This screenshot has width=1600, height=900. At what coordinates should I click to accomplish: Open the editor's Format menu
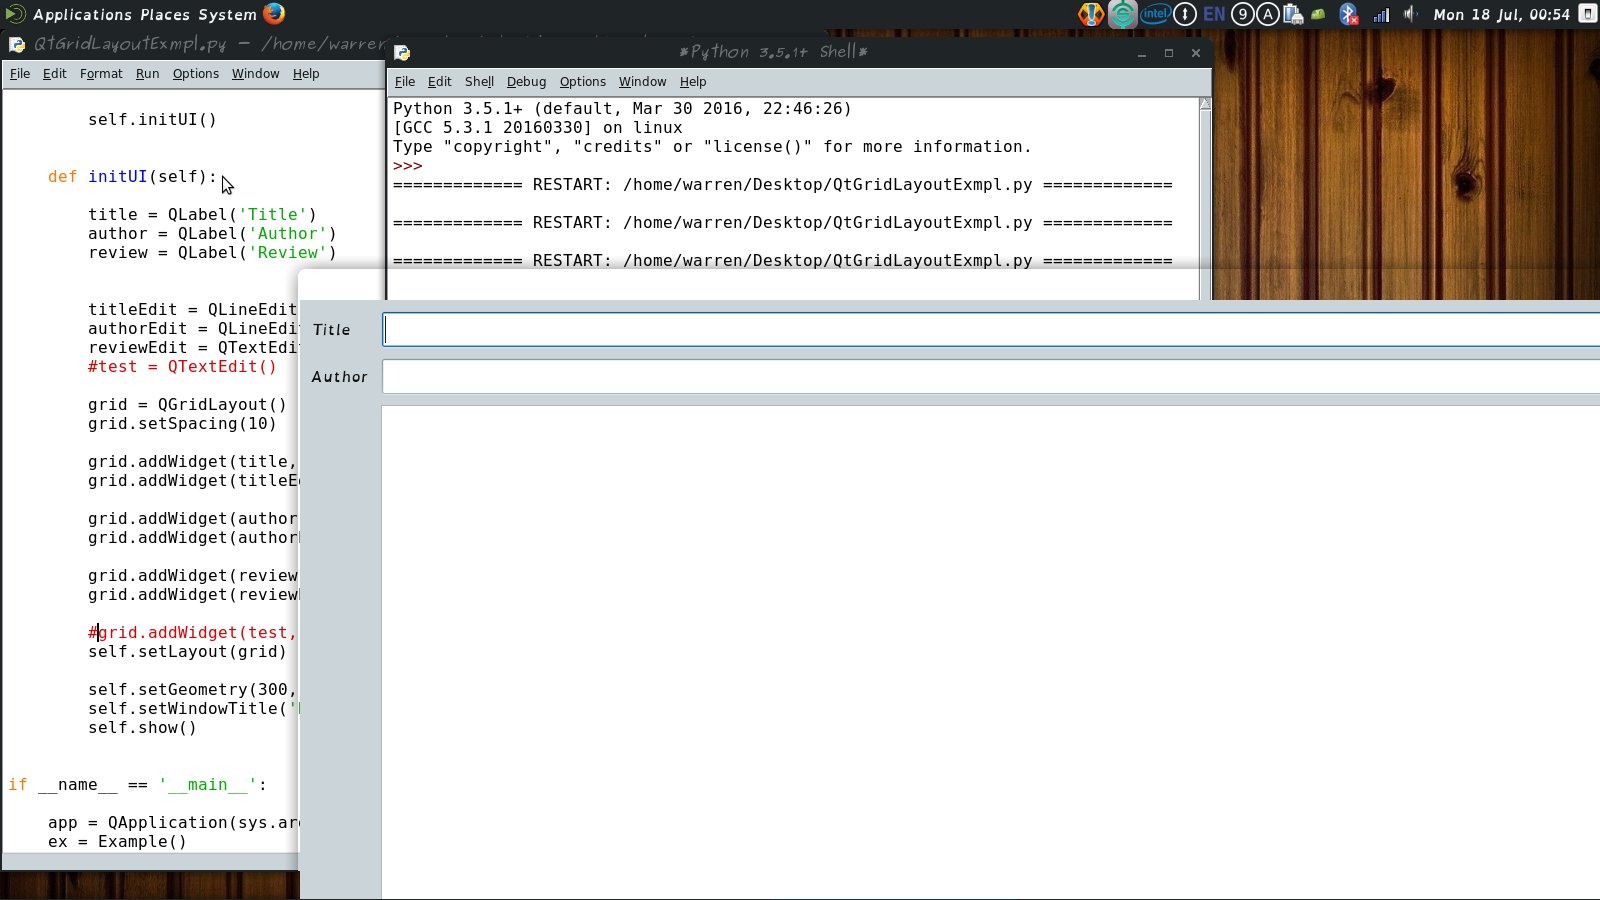coord(101,74)
